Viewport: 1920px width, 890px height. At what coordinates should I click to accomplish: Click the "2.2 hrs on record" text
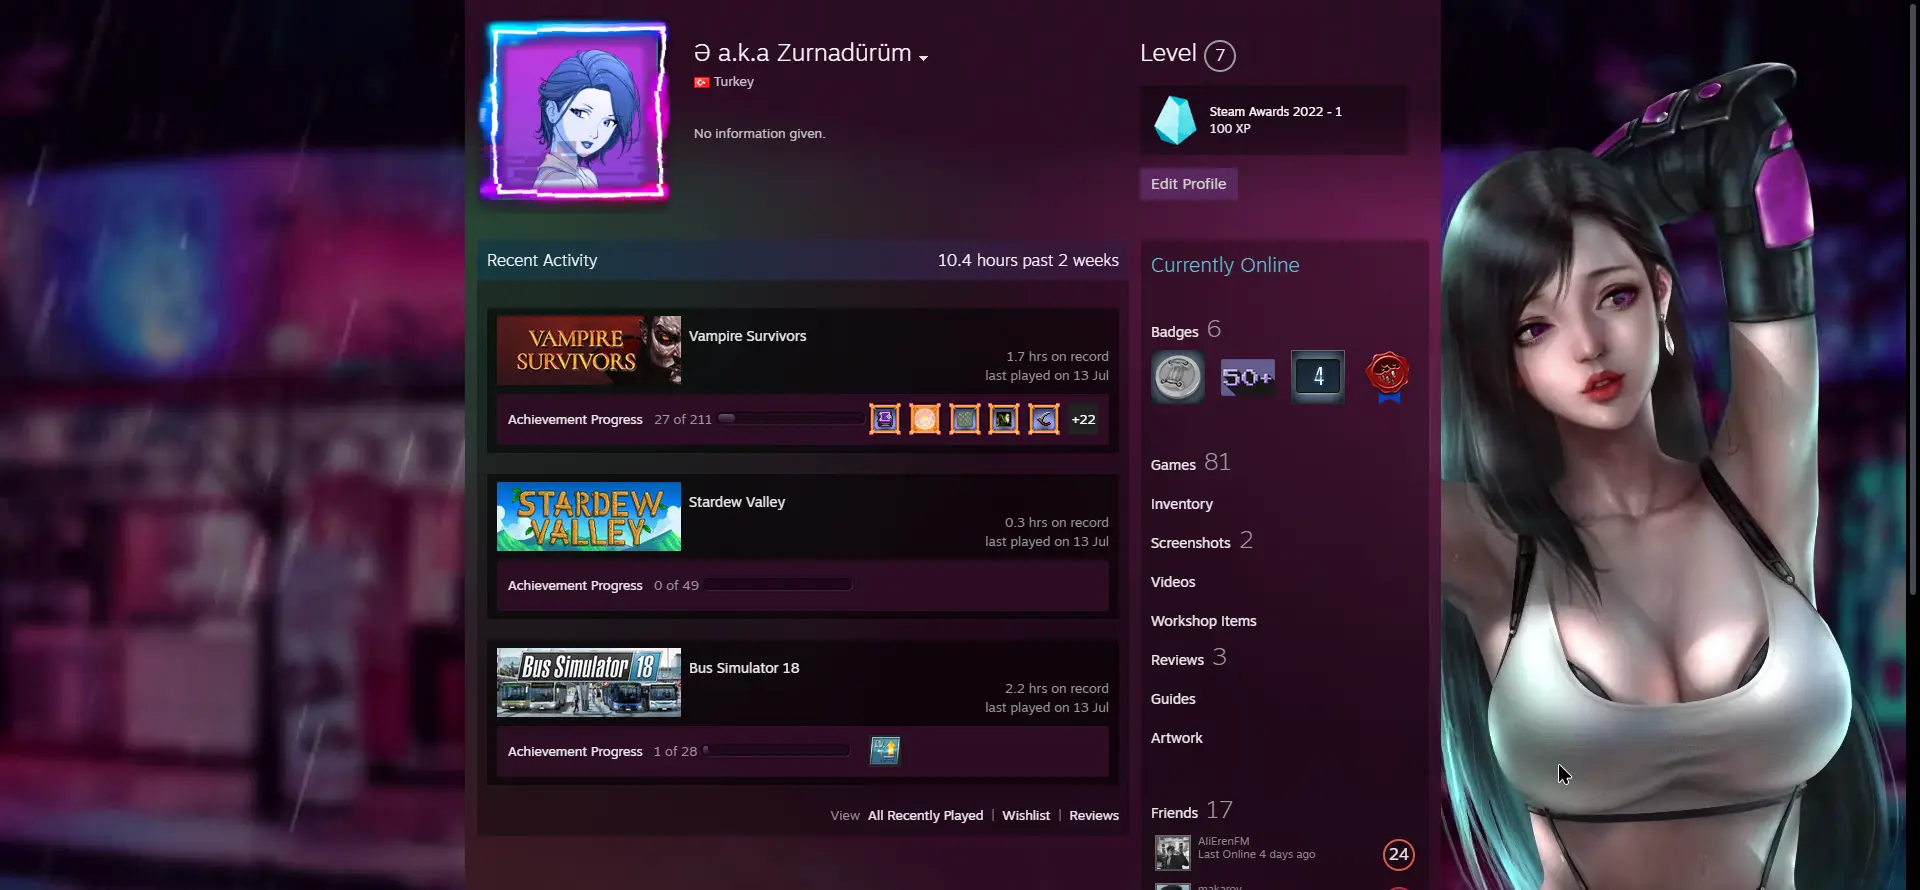pyautogui.click(x=1057, y=689)
